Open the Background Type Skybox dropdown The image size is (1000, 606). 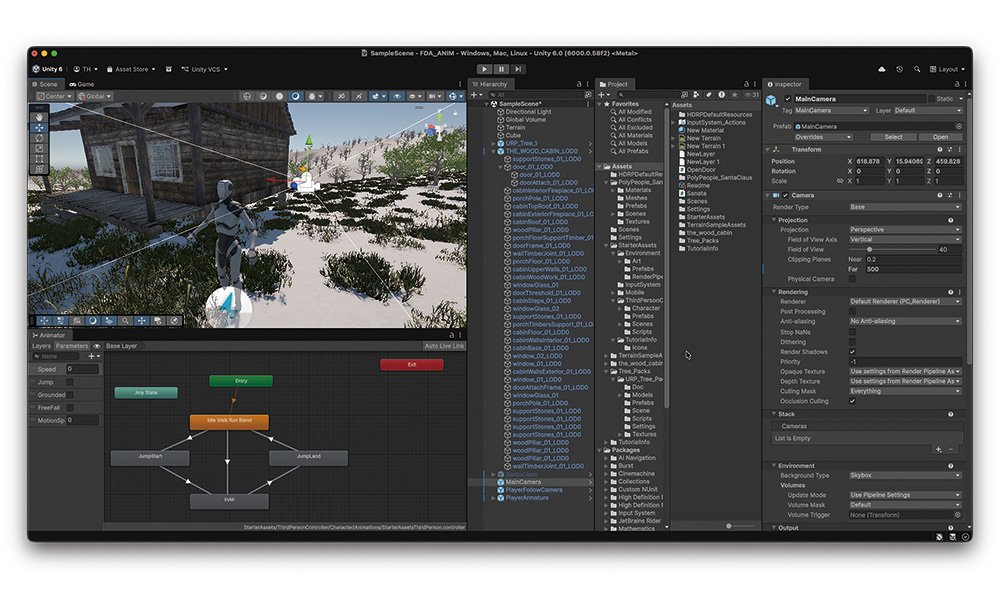(905, 475)
